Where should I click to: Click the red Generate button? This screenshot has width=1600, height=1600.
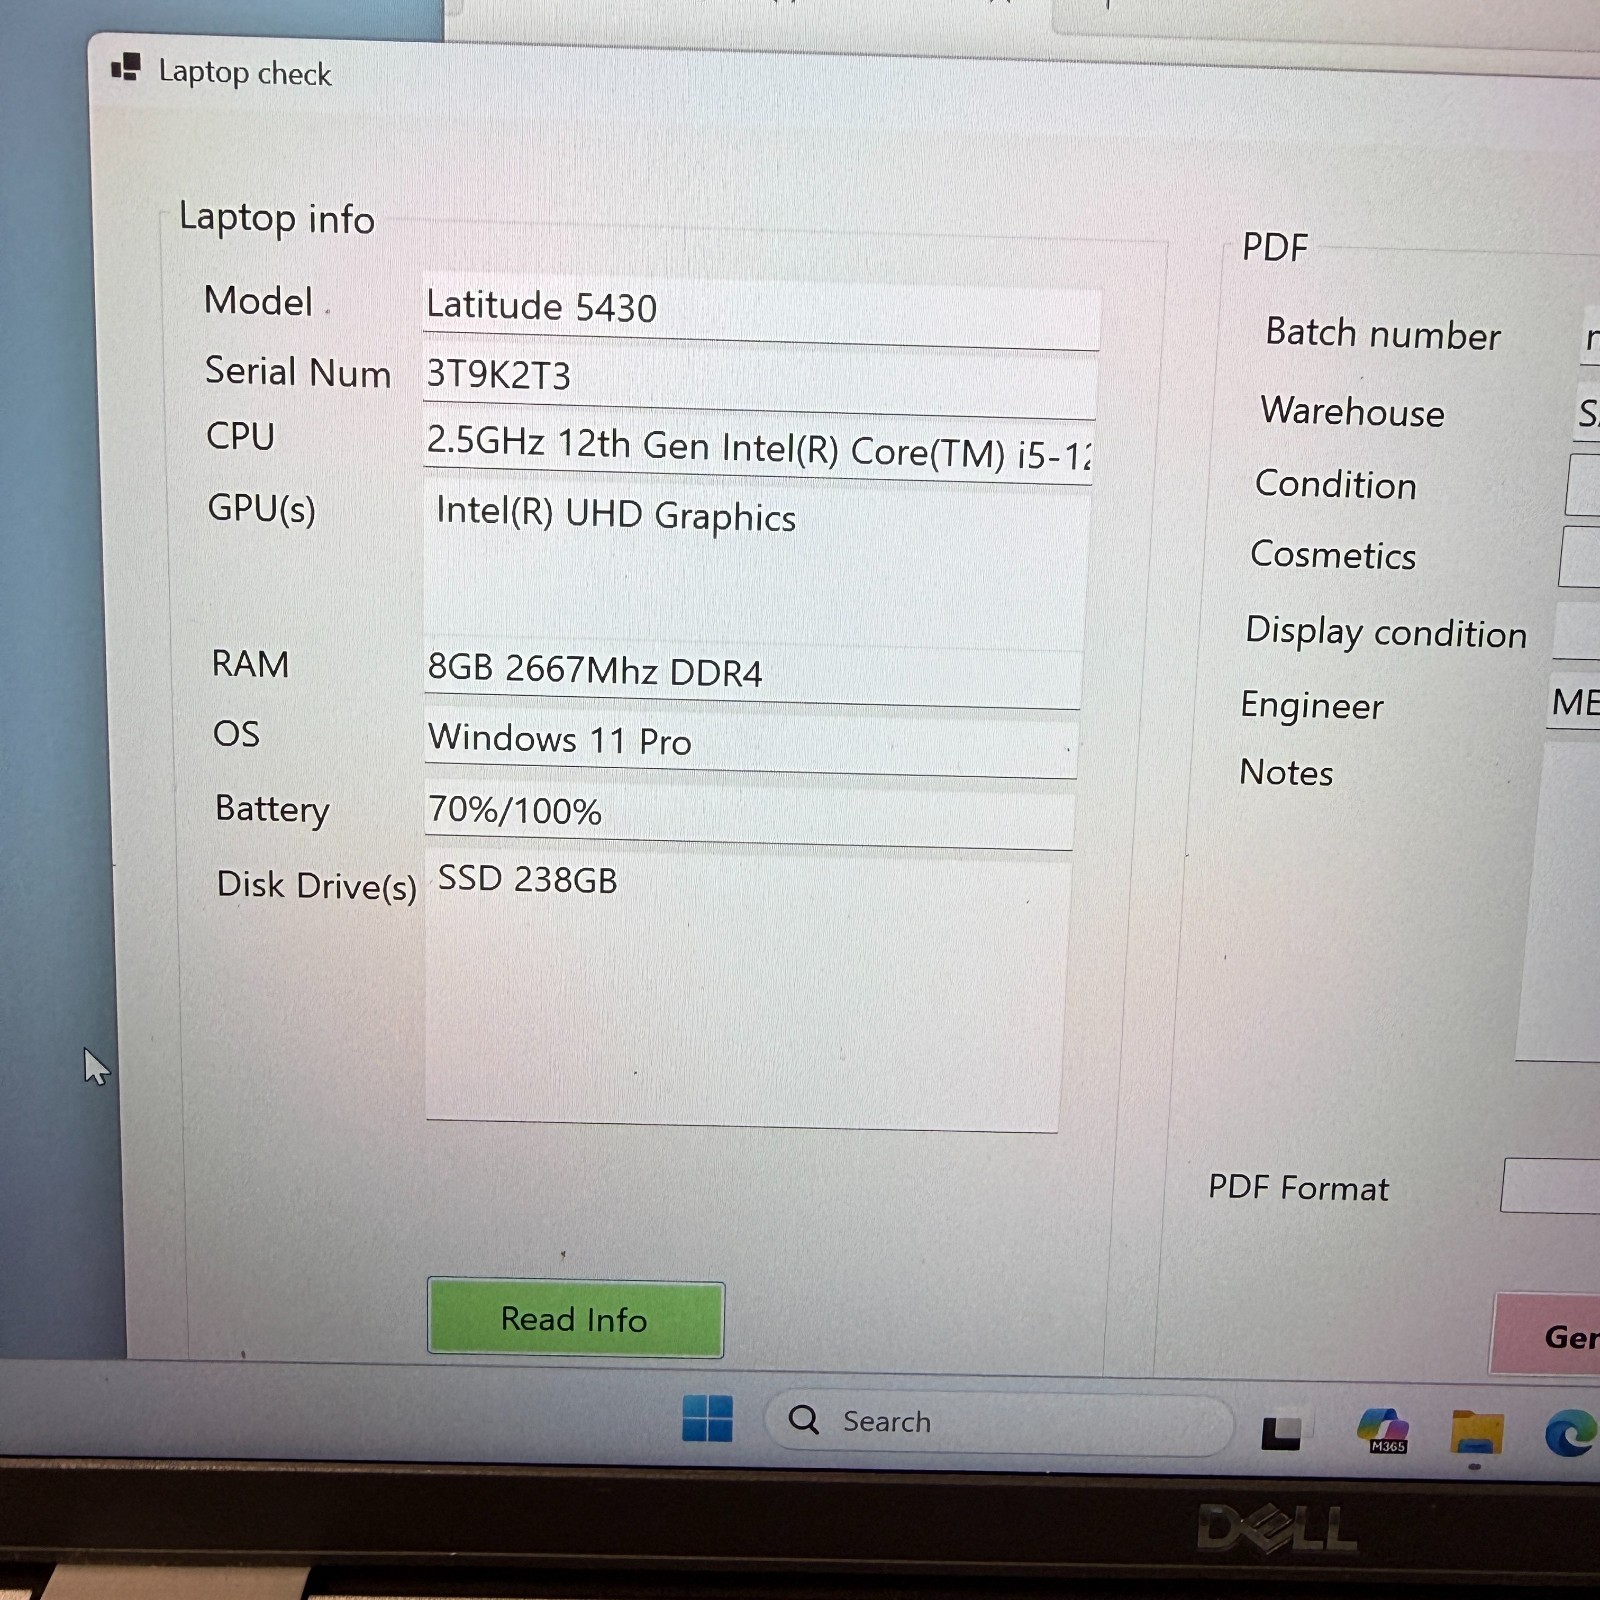pos(1546,1335)
